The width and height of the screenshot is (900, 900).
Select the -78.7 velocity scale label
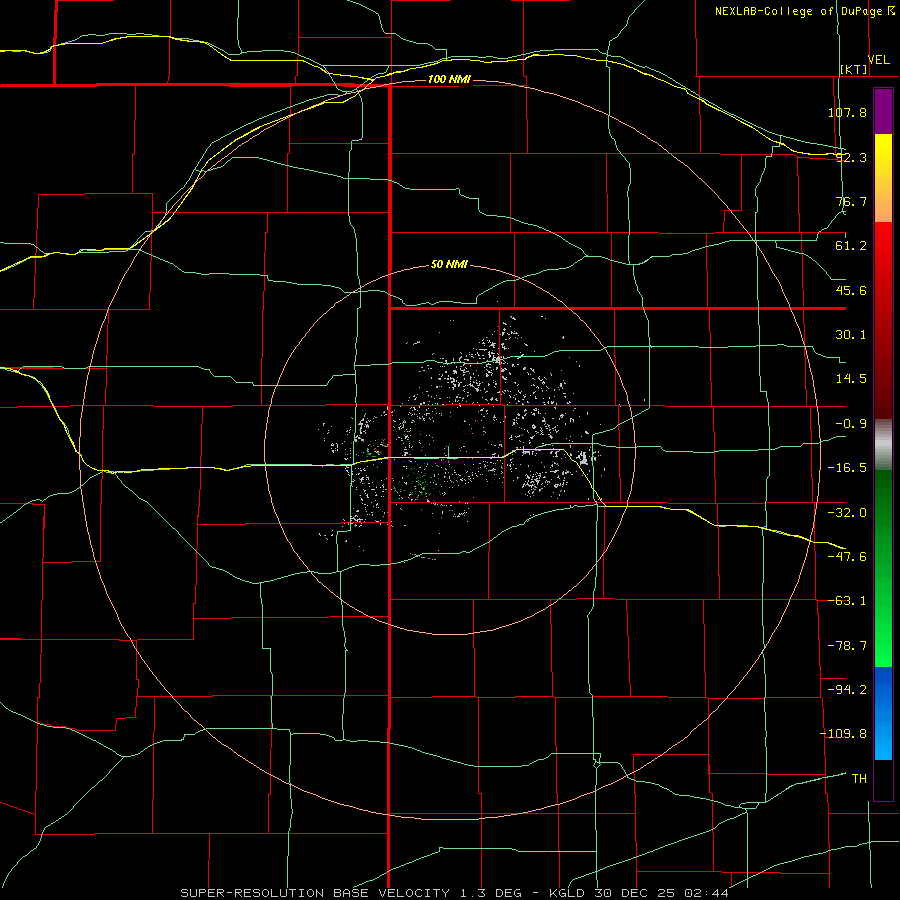coord(847,646)
